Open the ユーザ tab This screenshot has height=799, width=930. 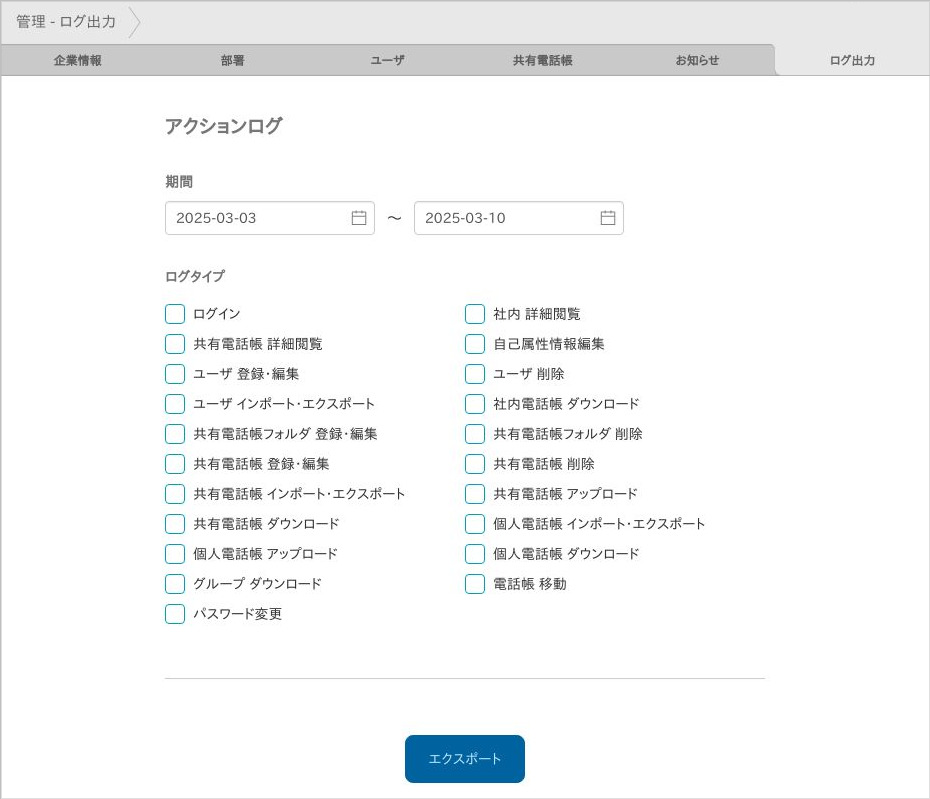point(387,60)
